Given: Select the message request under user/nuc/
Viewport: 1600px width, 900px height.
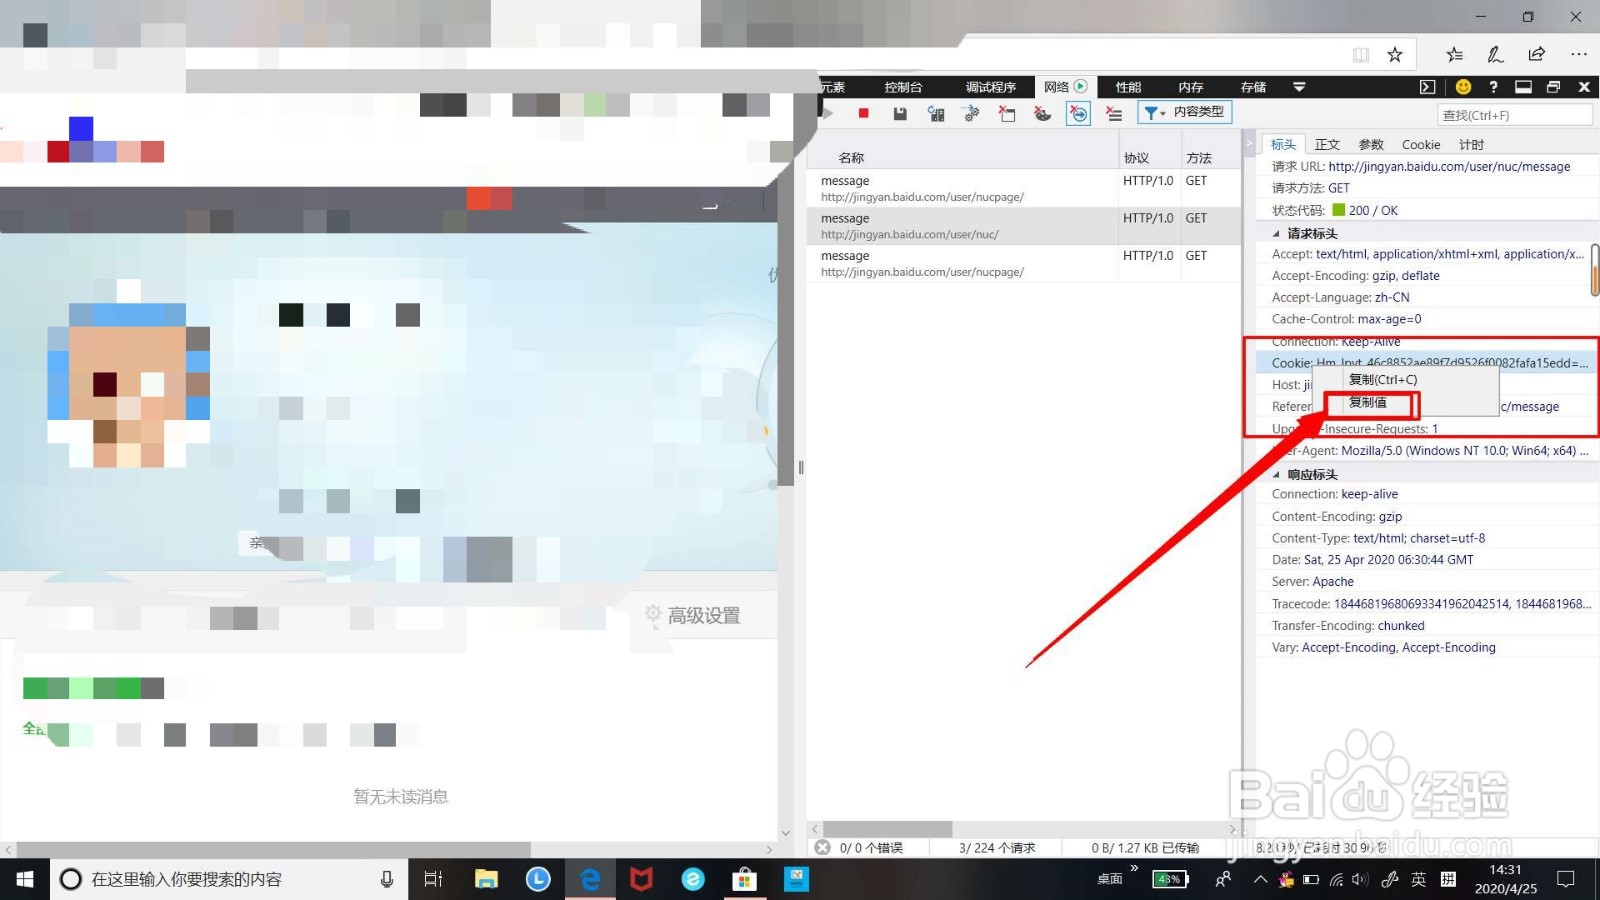Looking at the screenshot, I should click(1023, 226).
